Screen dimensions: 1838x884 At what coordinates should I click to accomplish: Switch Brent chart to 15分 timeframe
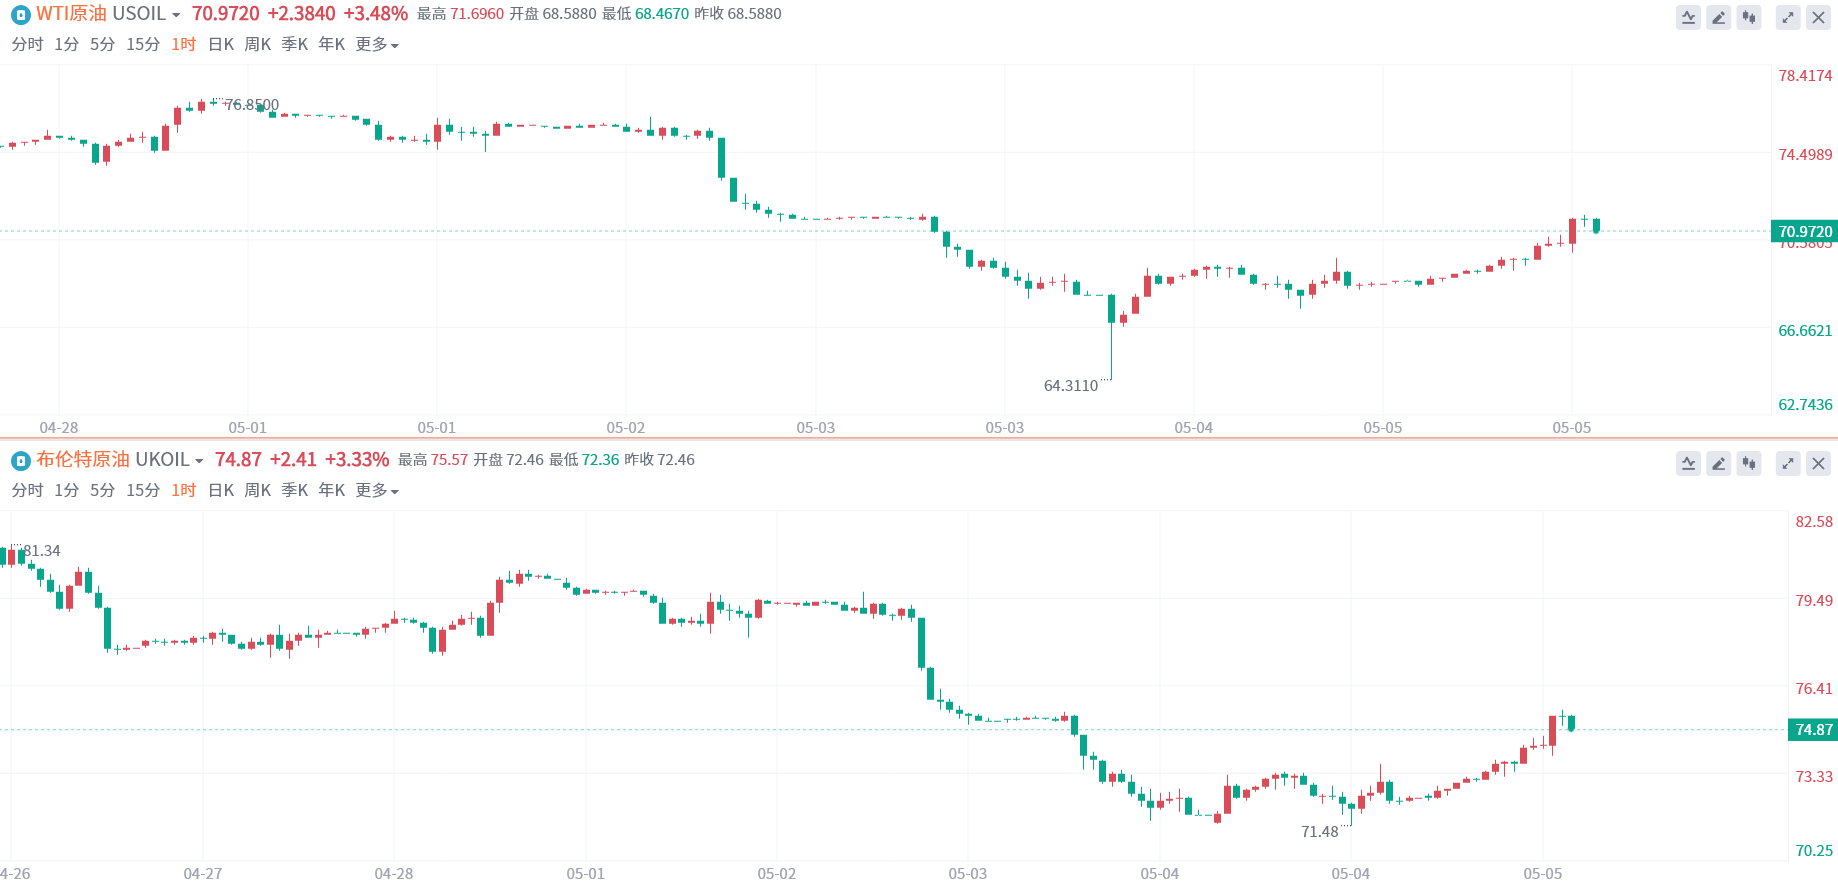click(x=143, y=491)
